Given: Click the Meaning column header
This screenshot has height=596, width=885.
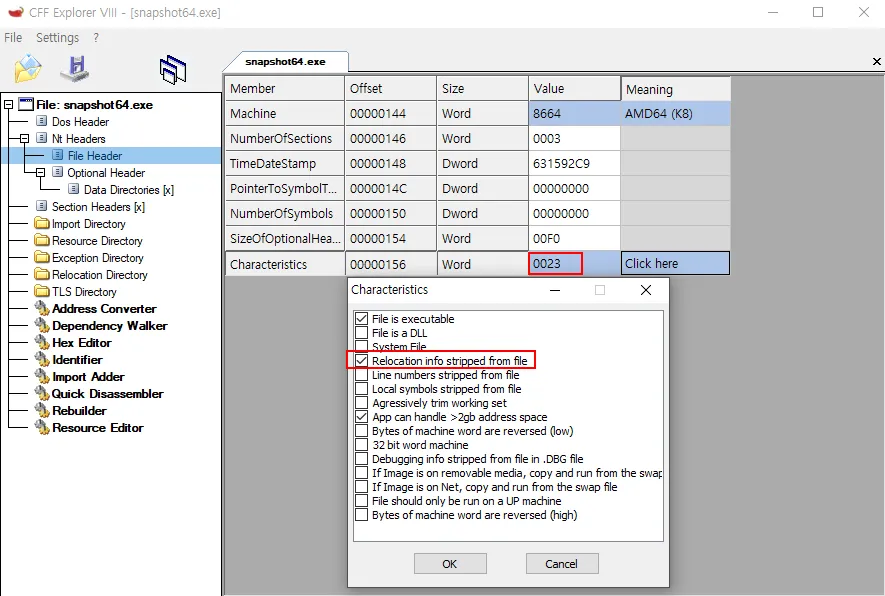Looking at the screenshot, I should point(676,89).
